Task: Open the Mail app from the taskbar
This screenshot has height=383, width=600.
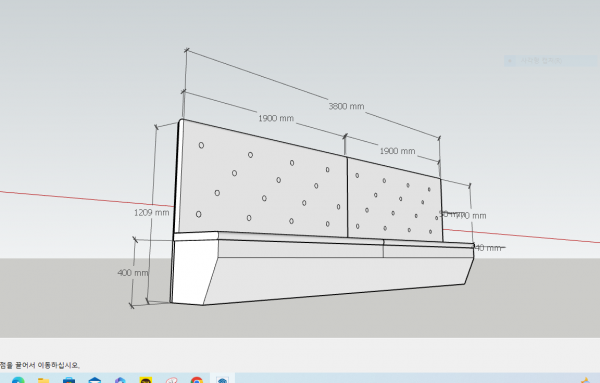Action: point(95,380)
